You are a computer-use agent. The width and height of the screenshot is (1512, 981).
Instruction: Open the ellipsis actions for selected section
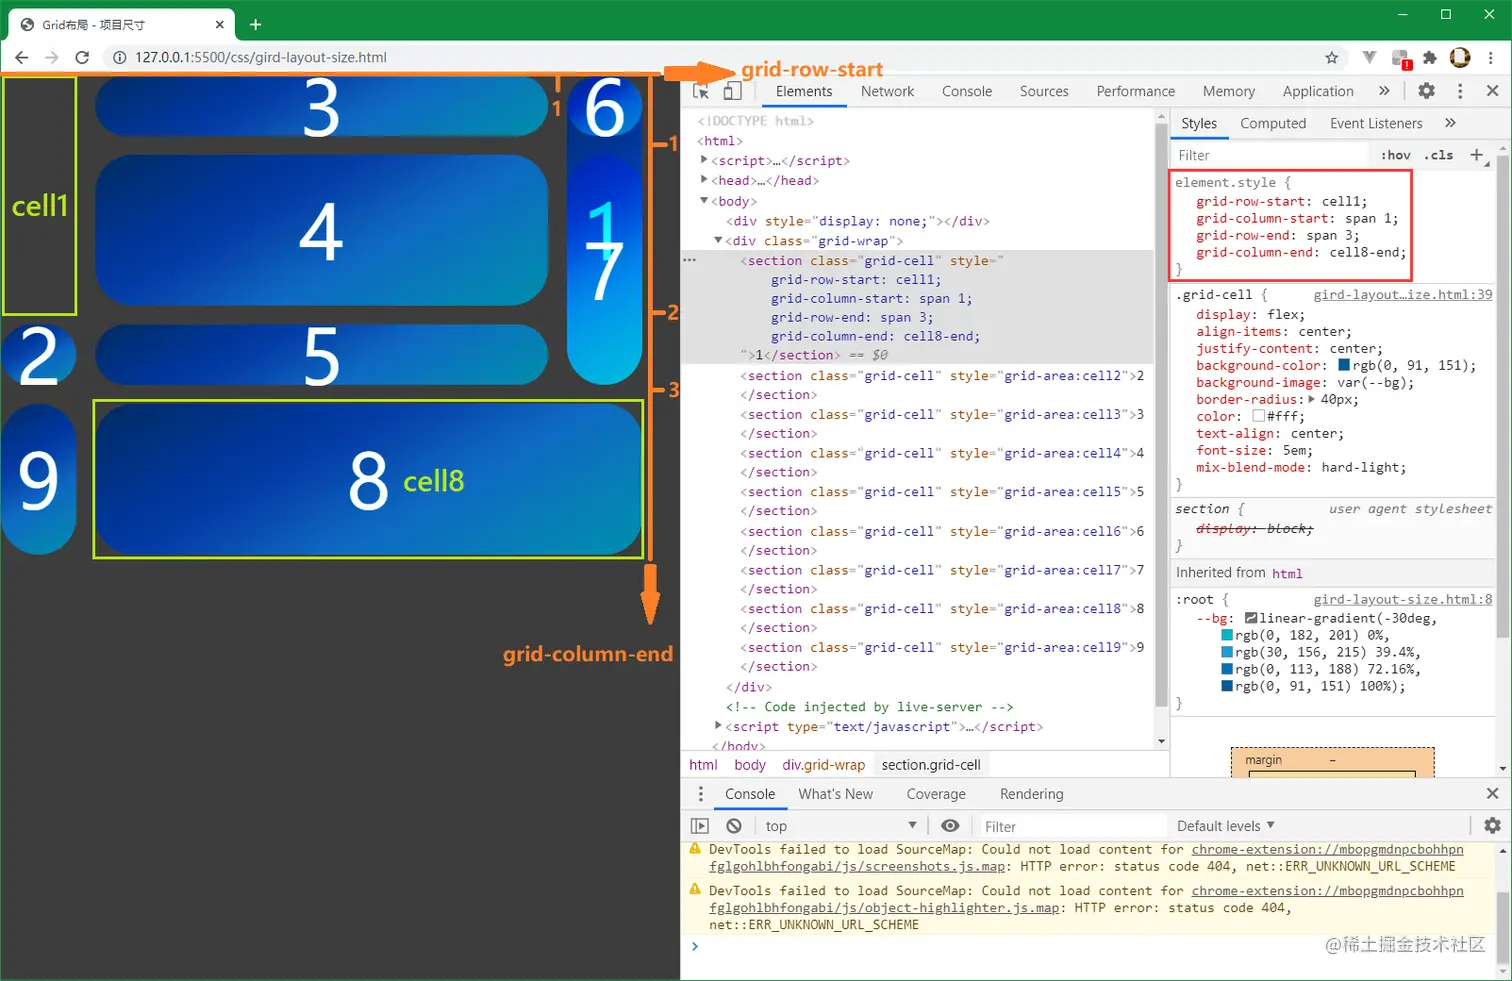pyautogui.click(x=689, y=260)
